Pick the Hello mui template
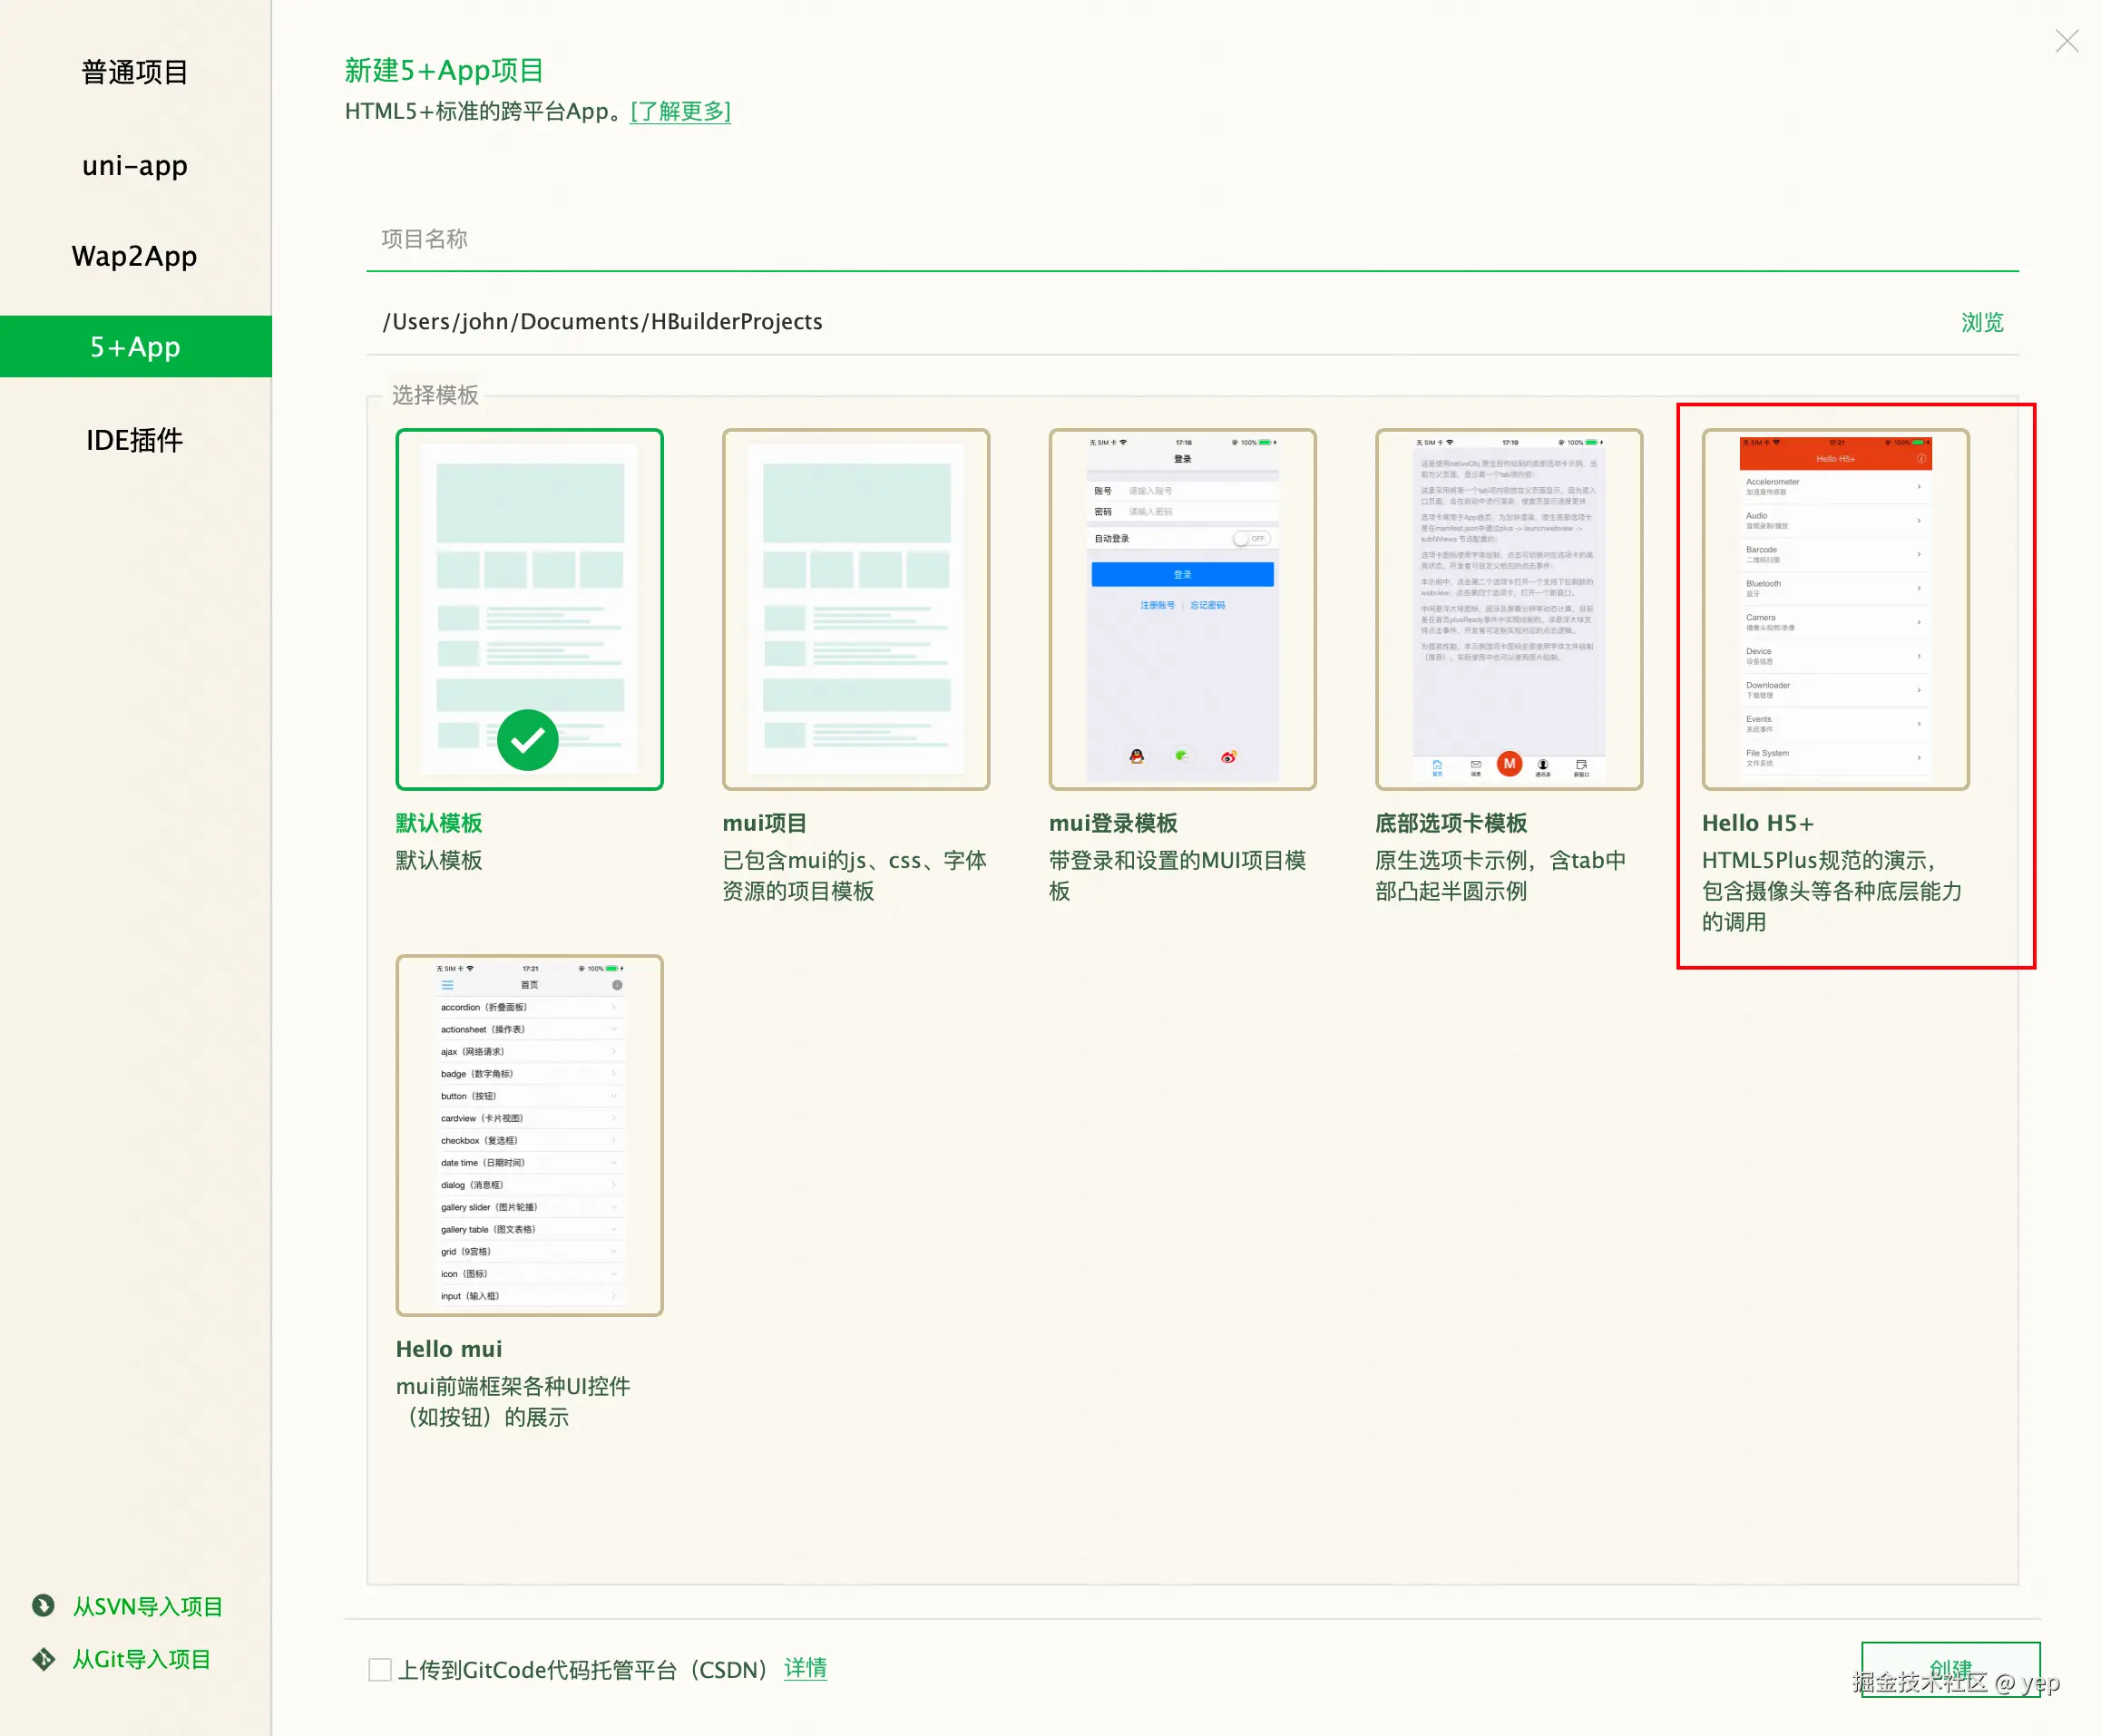This screenshot has height=1736, width=2101. (x=529, y=1135)
